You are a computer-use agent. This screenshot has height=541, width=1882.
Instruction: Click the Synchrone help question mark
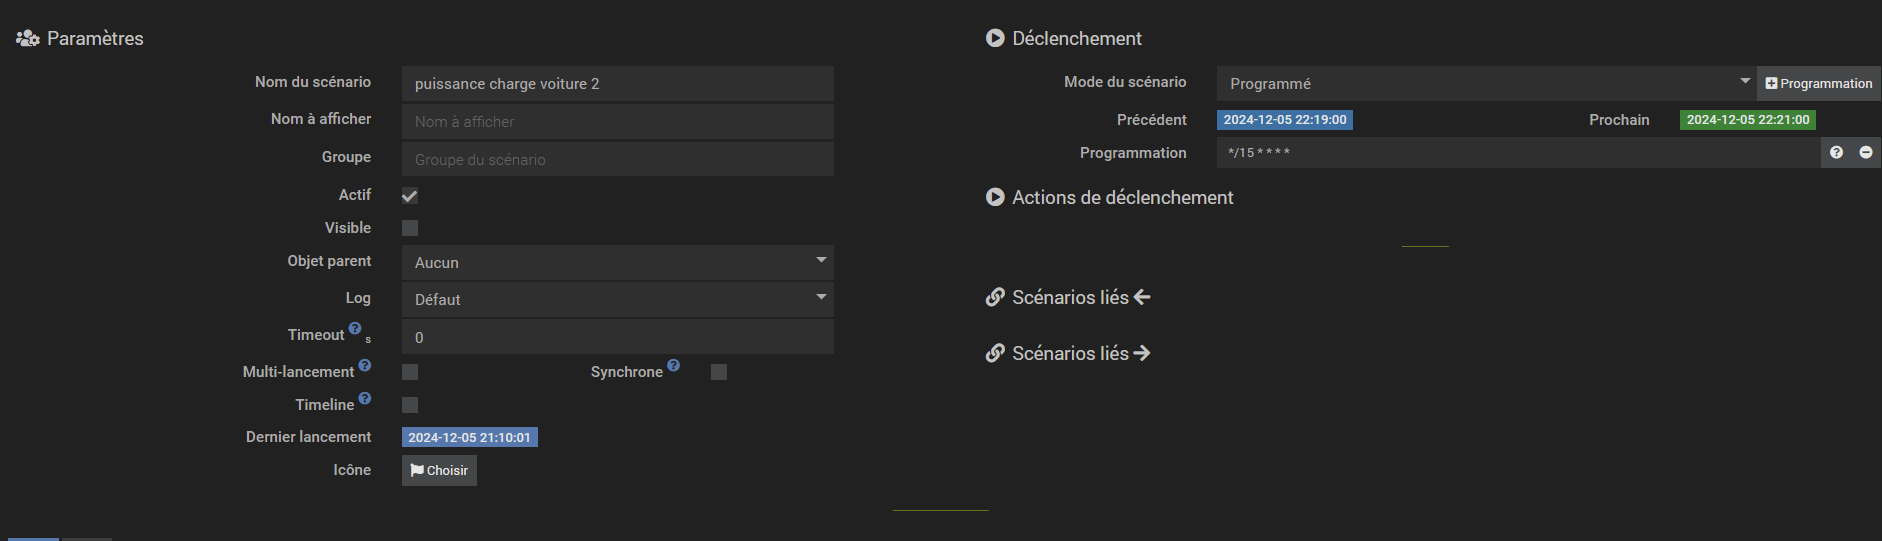point(674,365)
